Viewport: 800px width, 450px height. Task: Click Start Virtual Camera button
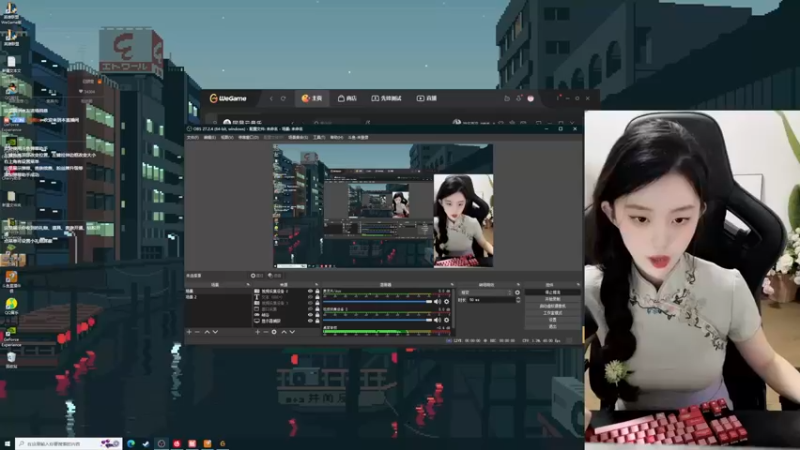click(553, 306)
